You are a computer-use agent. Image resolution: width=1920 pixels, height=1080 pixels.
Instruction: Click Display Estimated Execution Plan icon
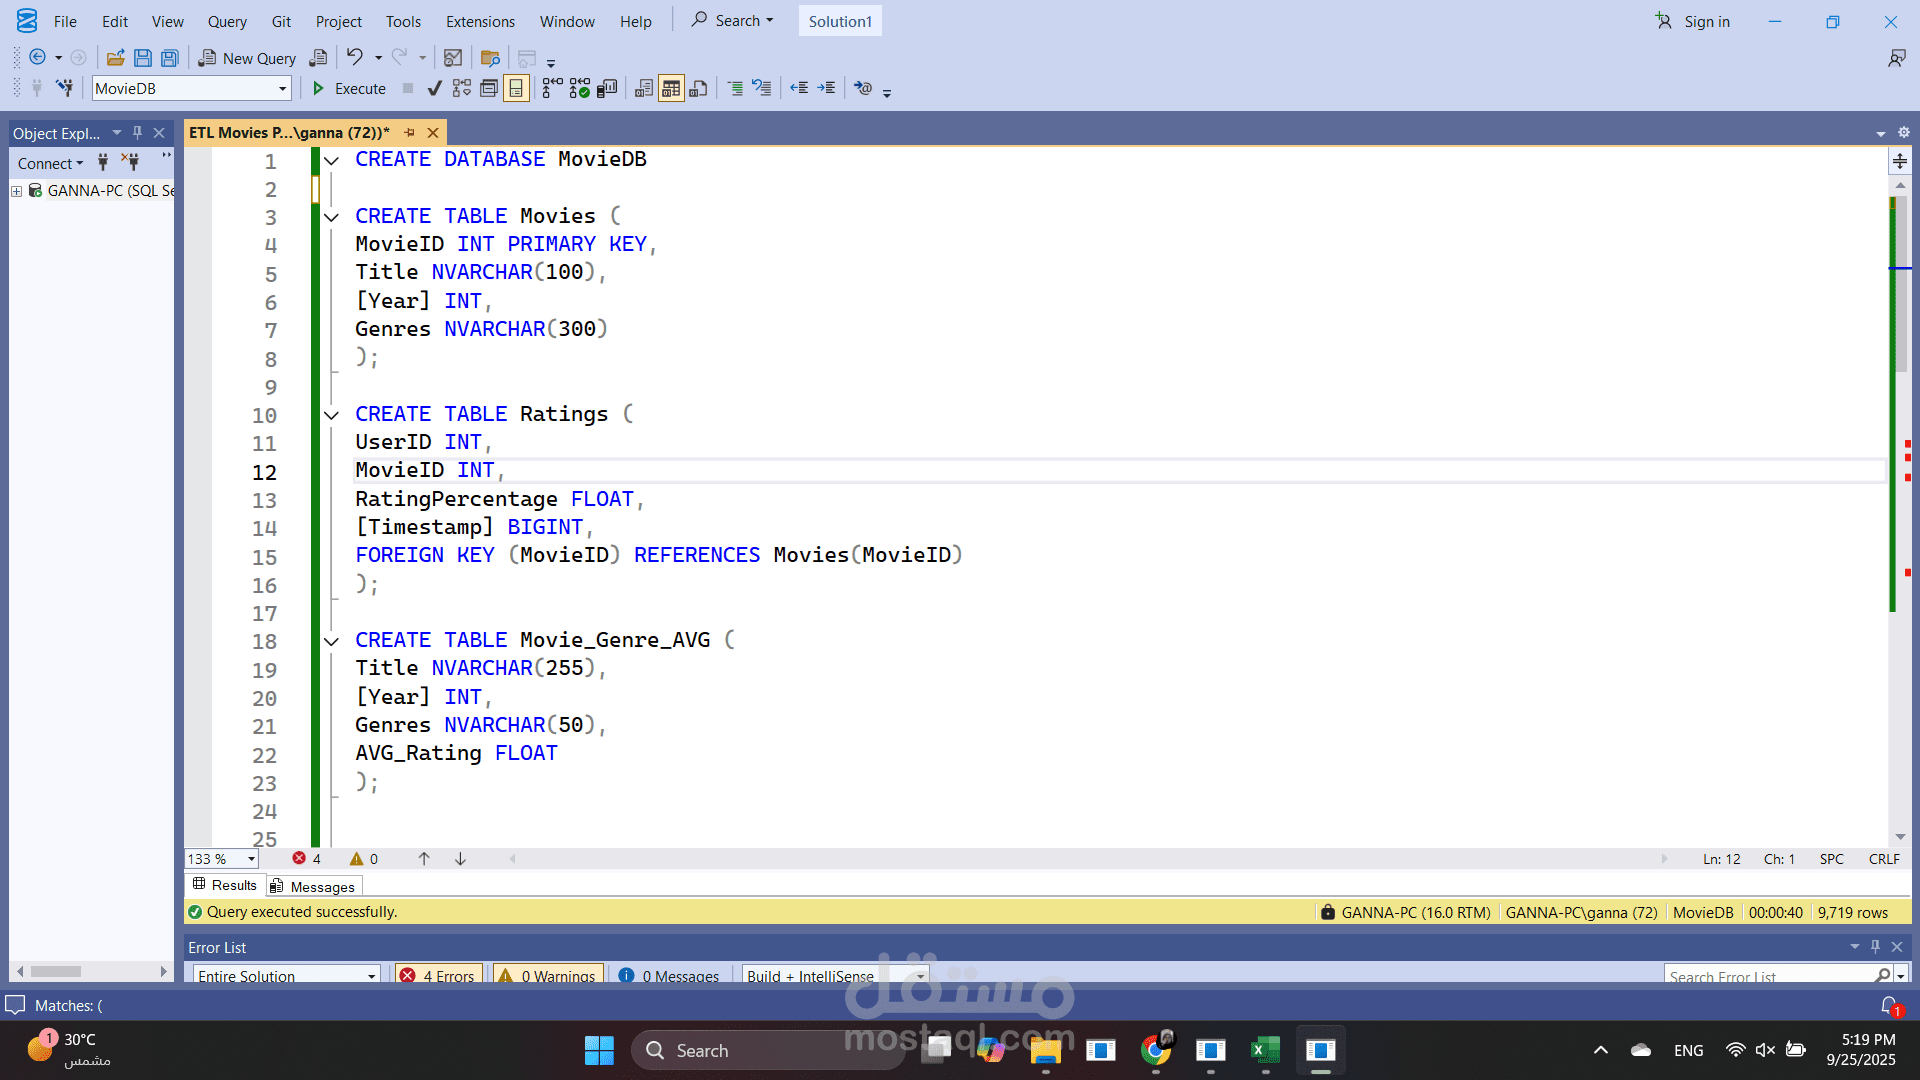(462, 89)
